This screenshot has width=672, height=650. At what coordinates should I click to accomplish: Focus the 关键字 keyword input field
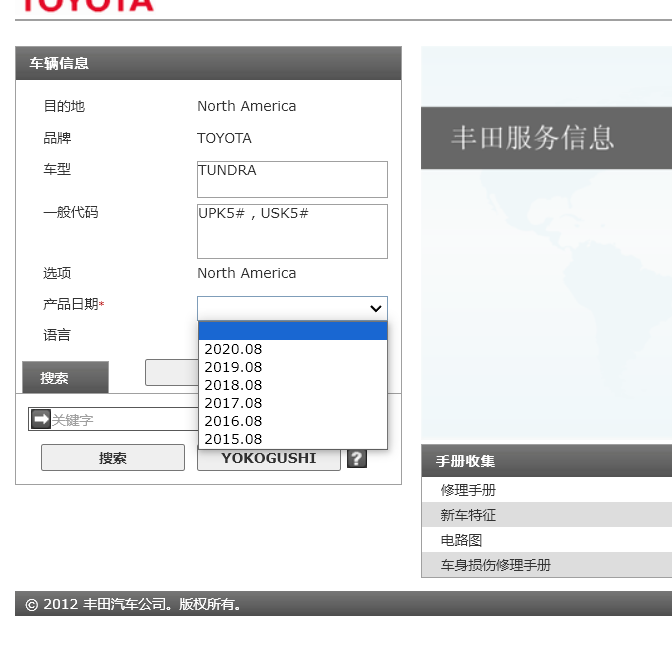[x=120, y=420]
